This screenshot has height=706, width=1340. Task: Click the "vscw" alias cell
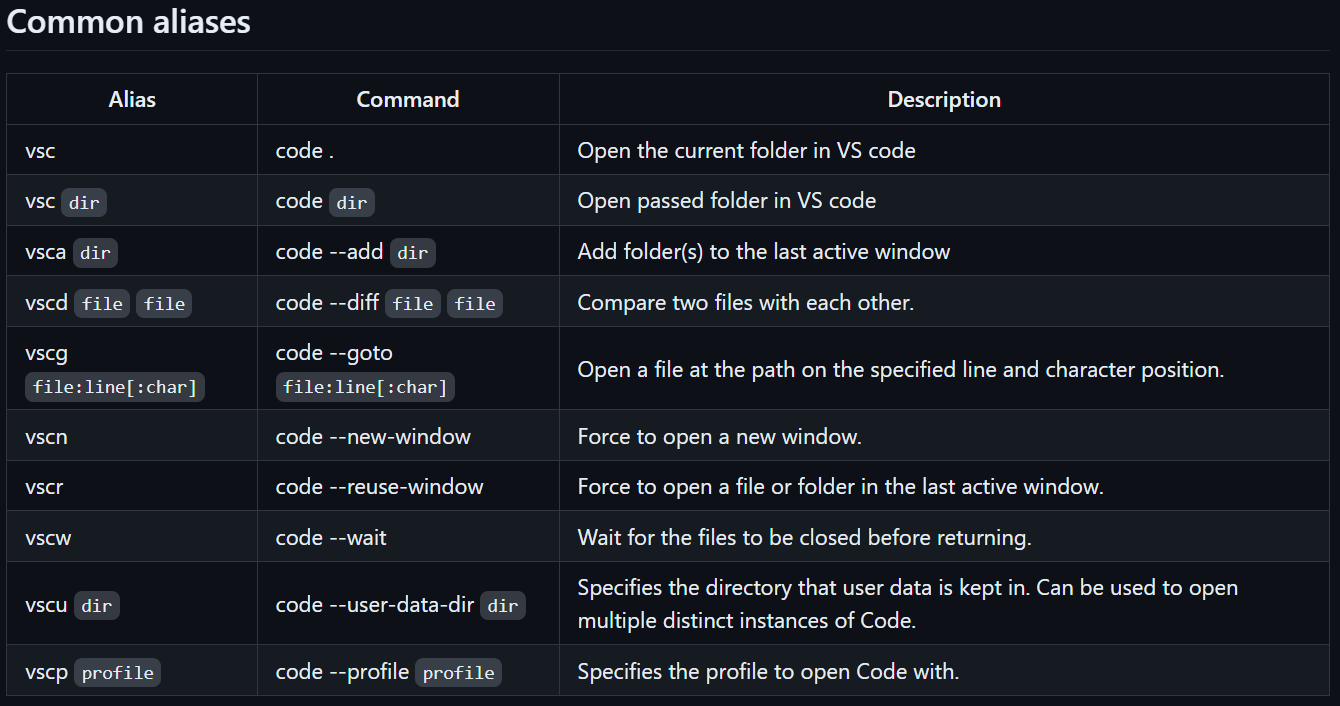[x=48, y=538]
